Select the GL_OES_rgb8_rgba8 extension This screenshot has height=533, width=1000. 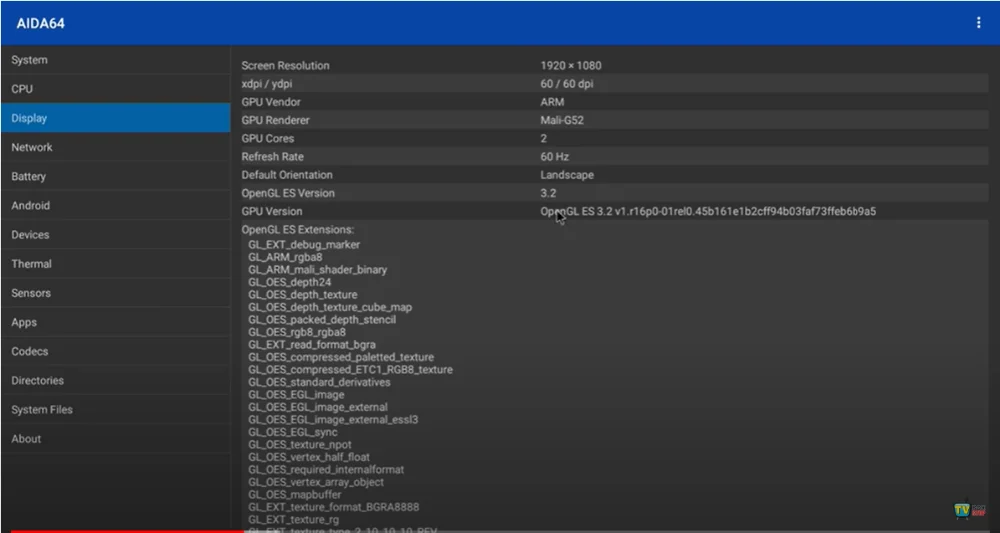pos(297,332)
